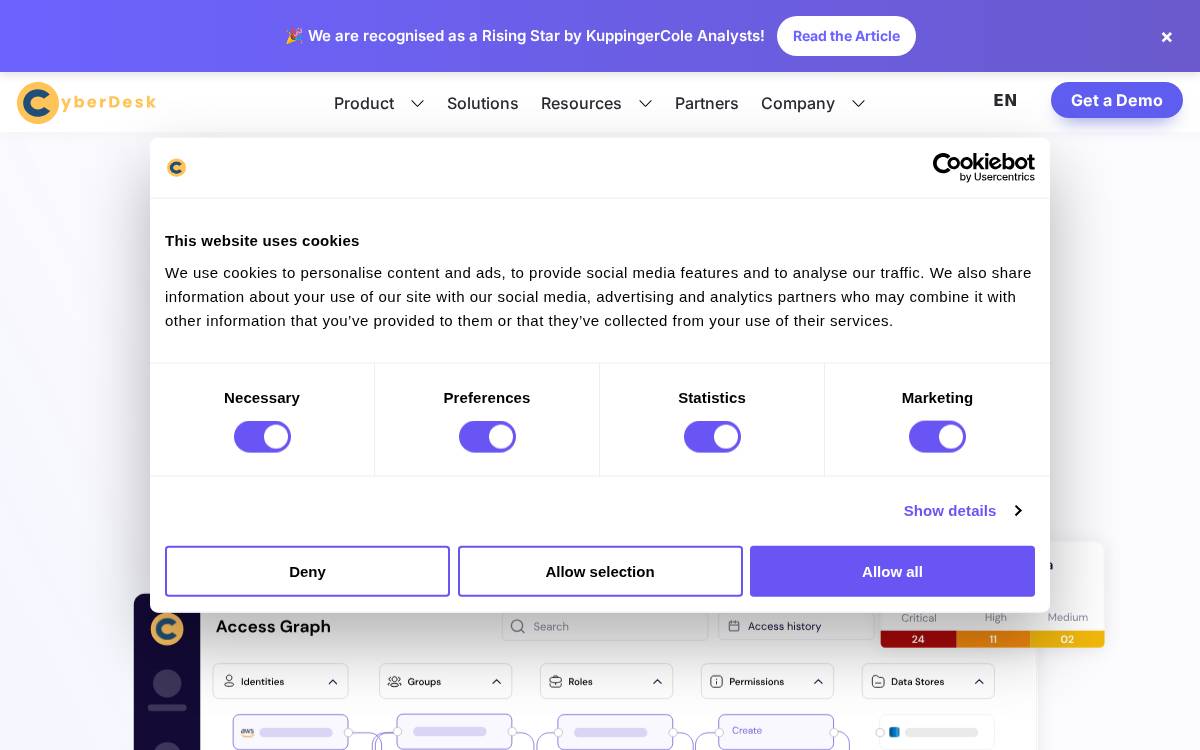Click the Show details arrow chevron
This screenshot has height=750, width=1200.
point(1018,511)
